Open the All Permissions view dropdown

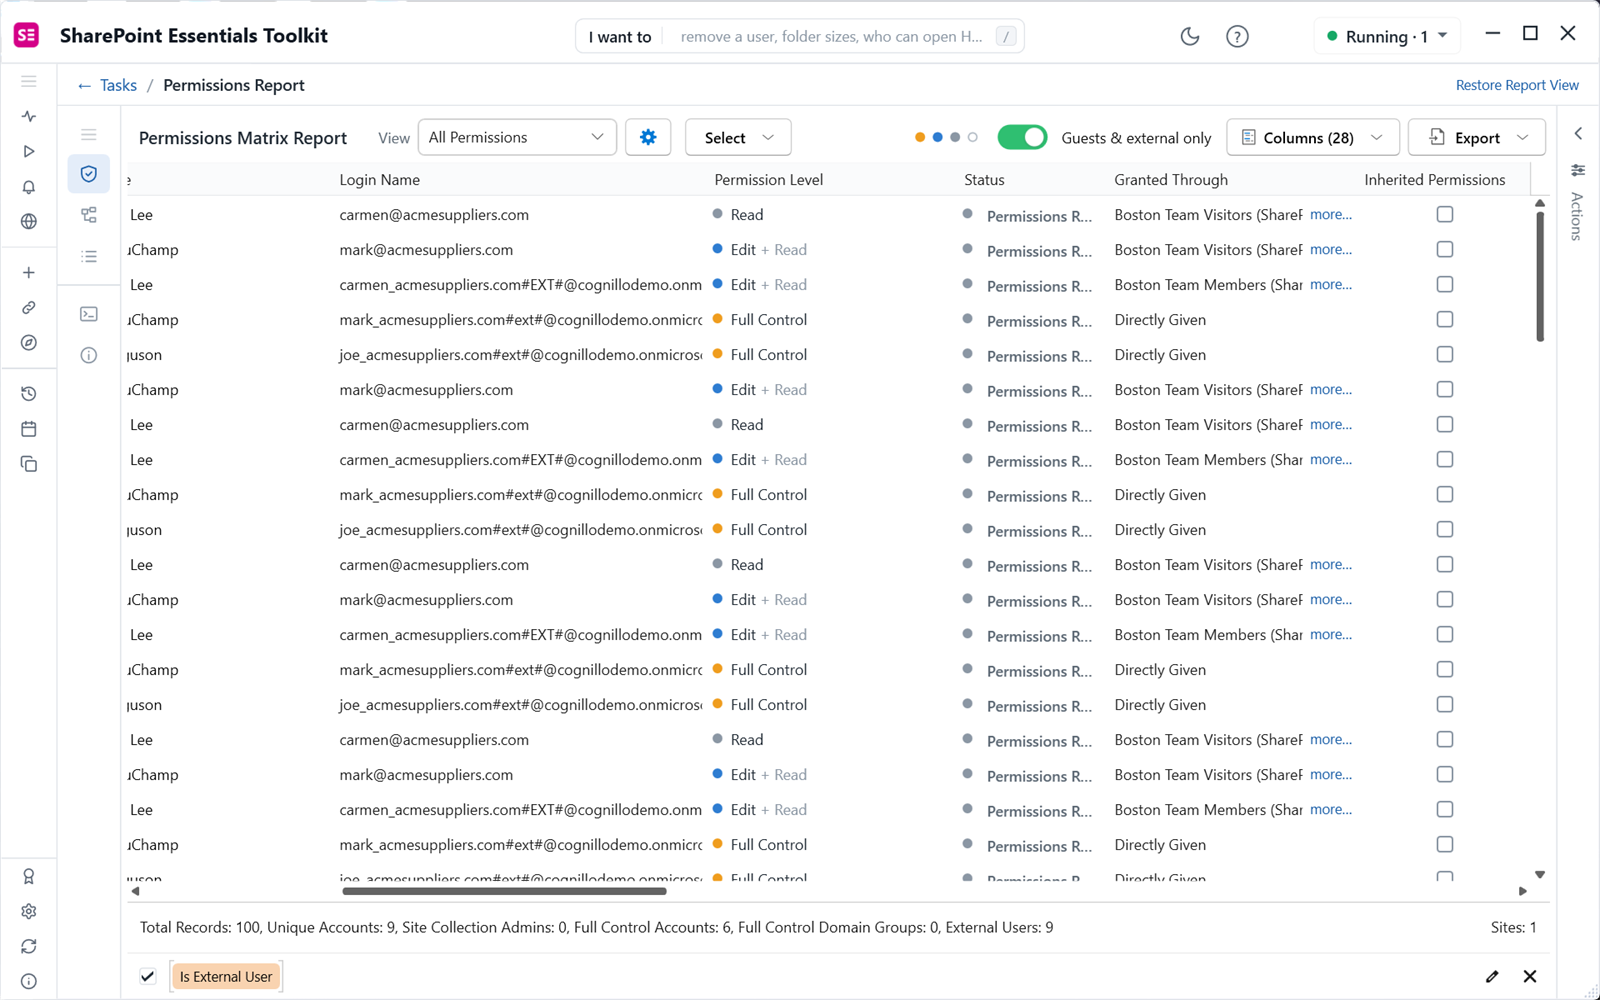[x=517, y=137]
